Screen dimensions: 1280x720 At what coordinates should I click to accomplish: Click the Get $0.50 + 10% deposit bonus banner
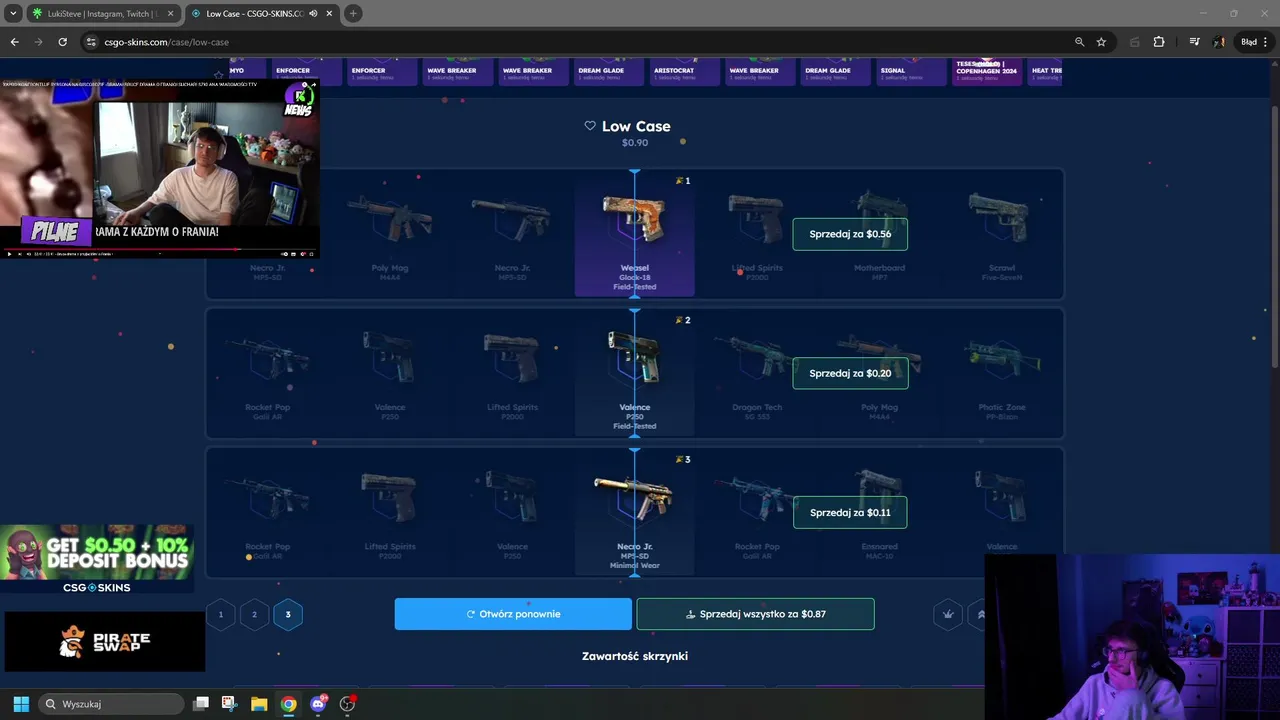[x=97, y=559]
